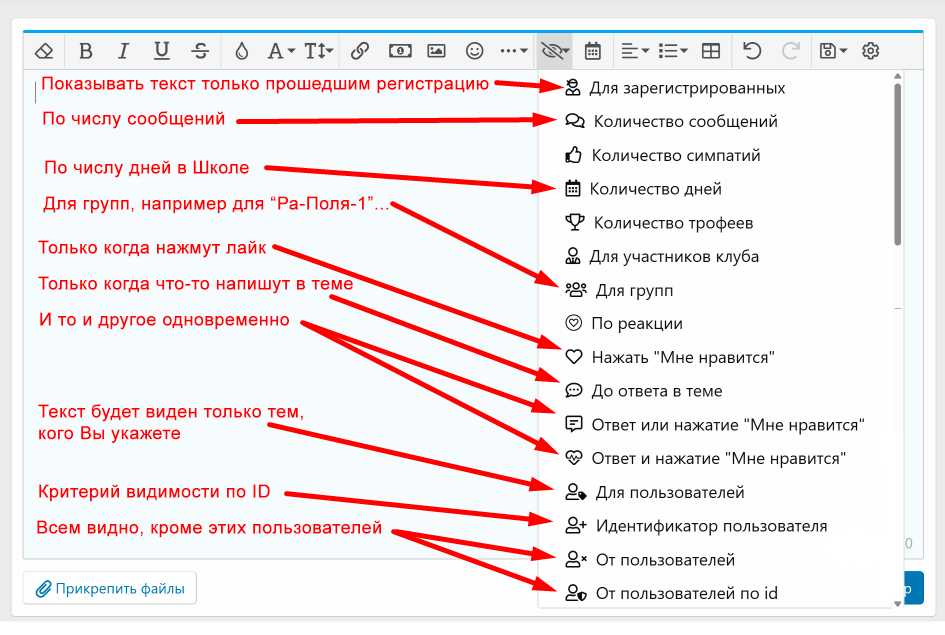Viewport: 945px width, 635px height.
Task: Open editor settings via the gear icon
Action: point(869,50)
